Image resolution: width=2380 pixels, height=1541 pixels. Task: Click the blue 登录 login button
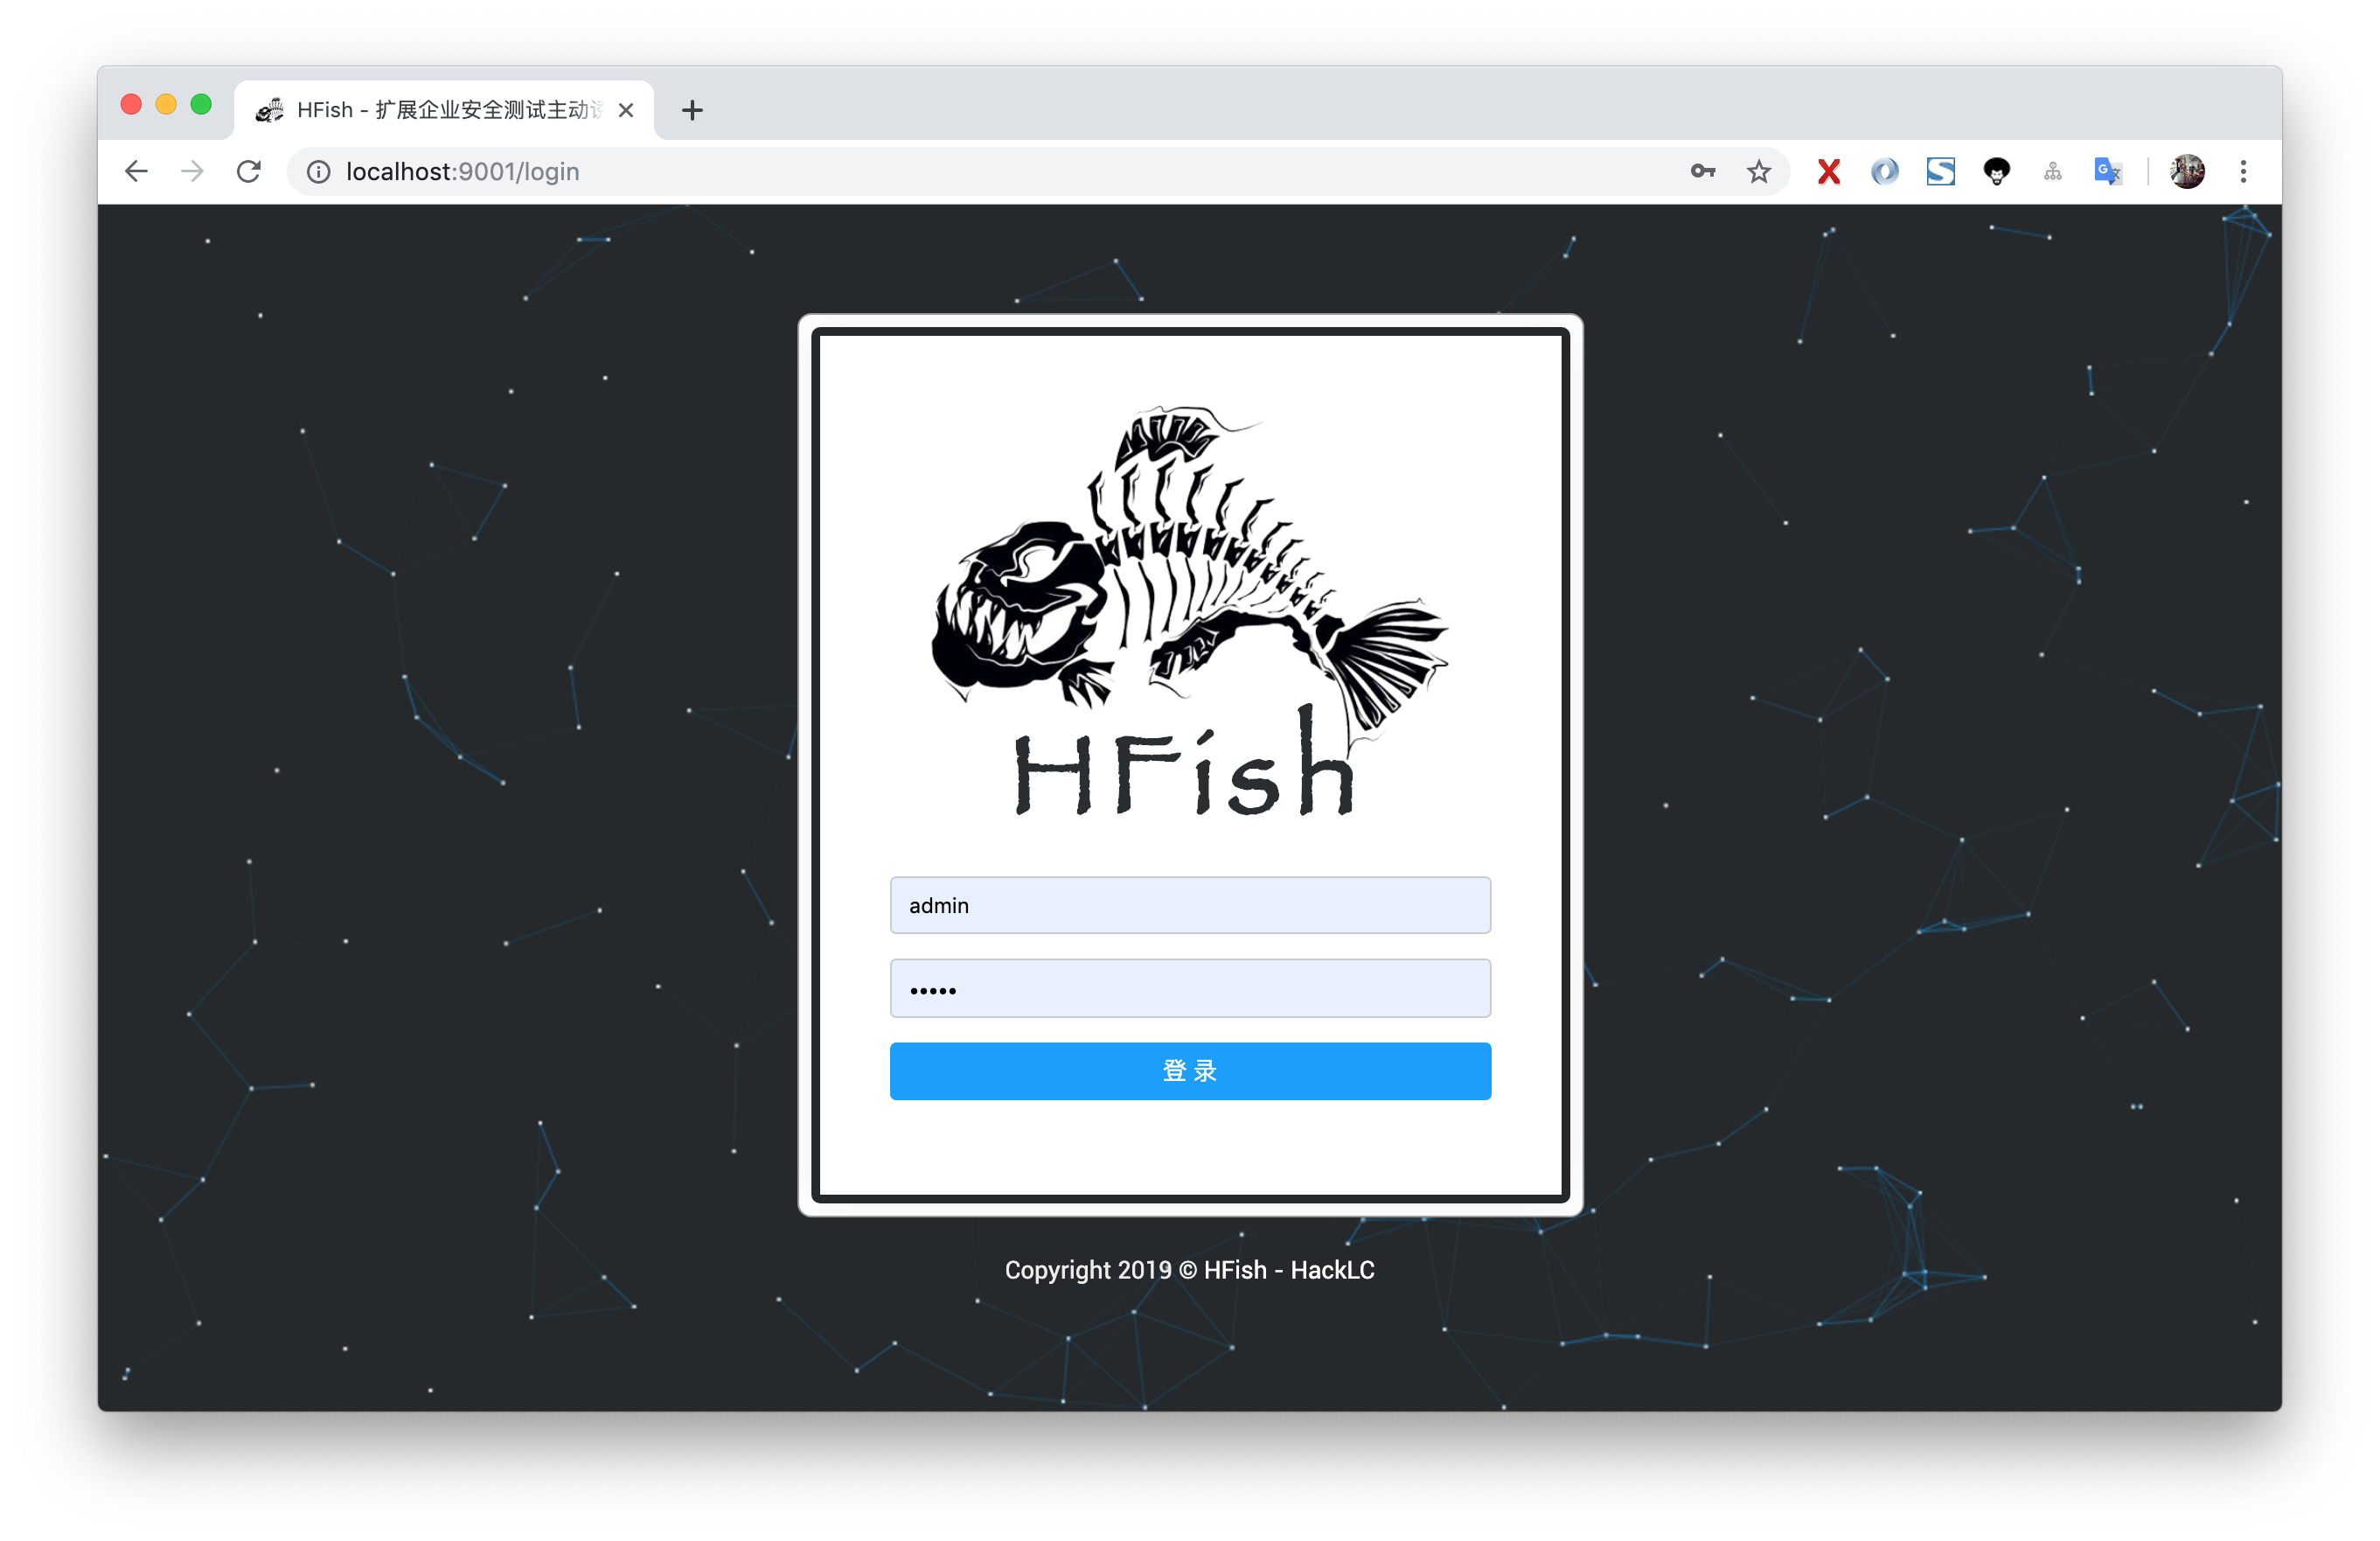point(1190,1071)
